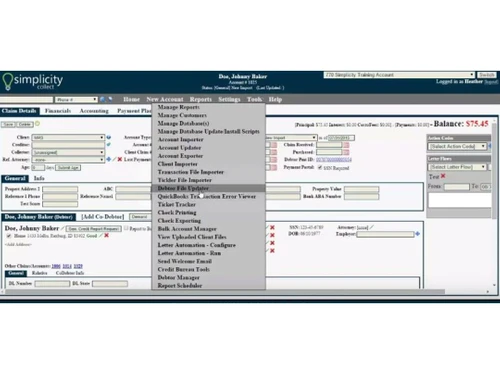Open the Reports menu
This screenshot has height=375, width=500.
(201, 99)
